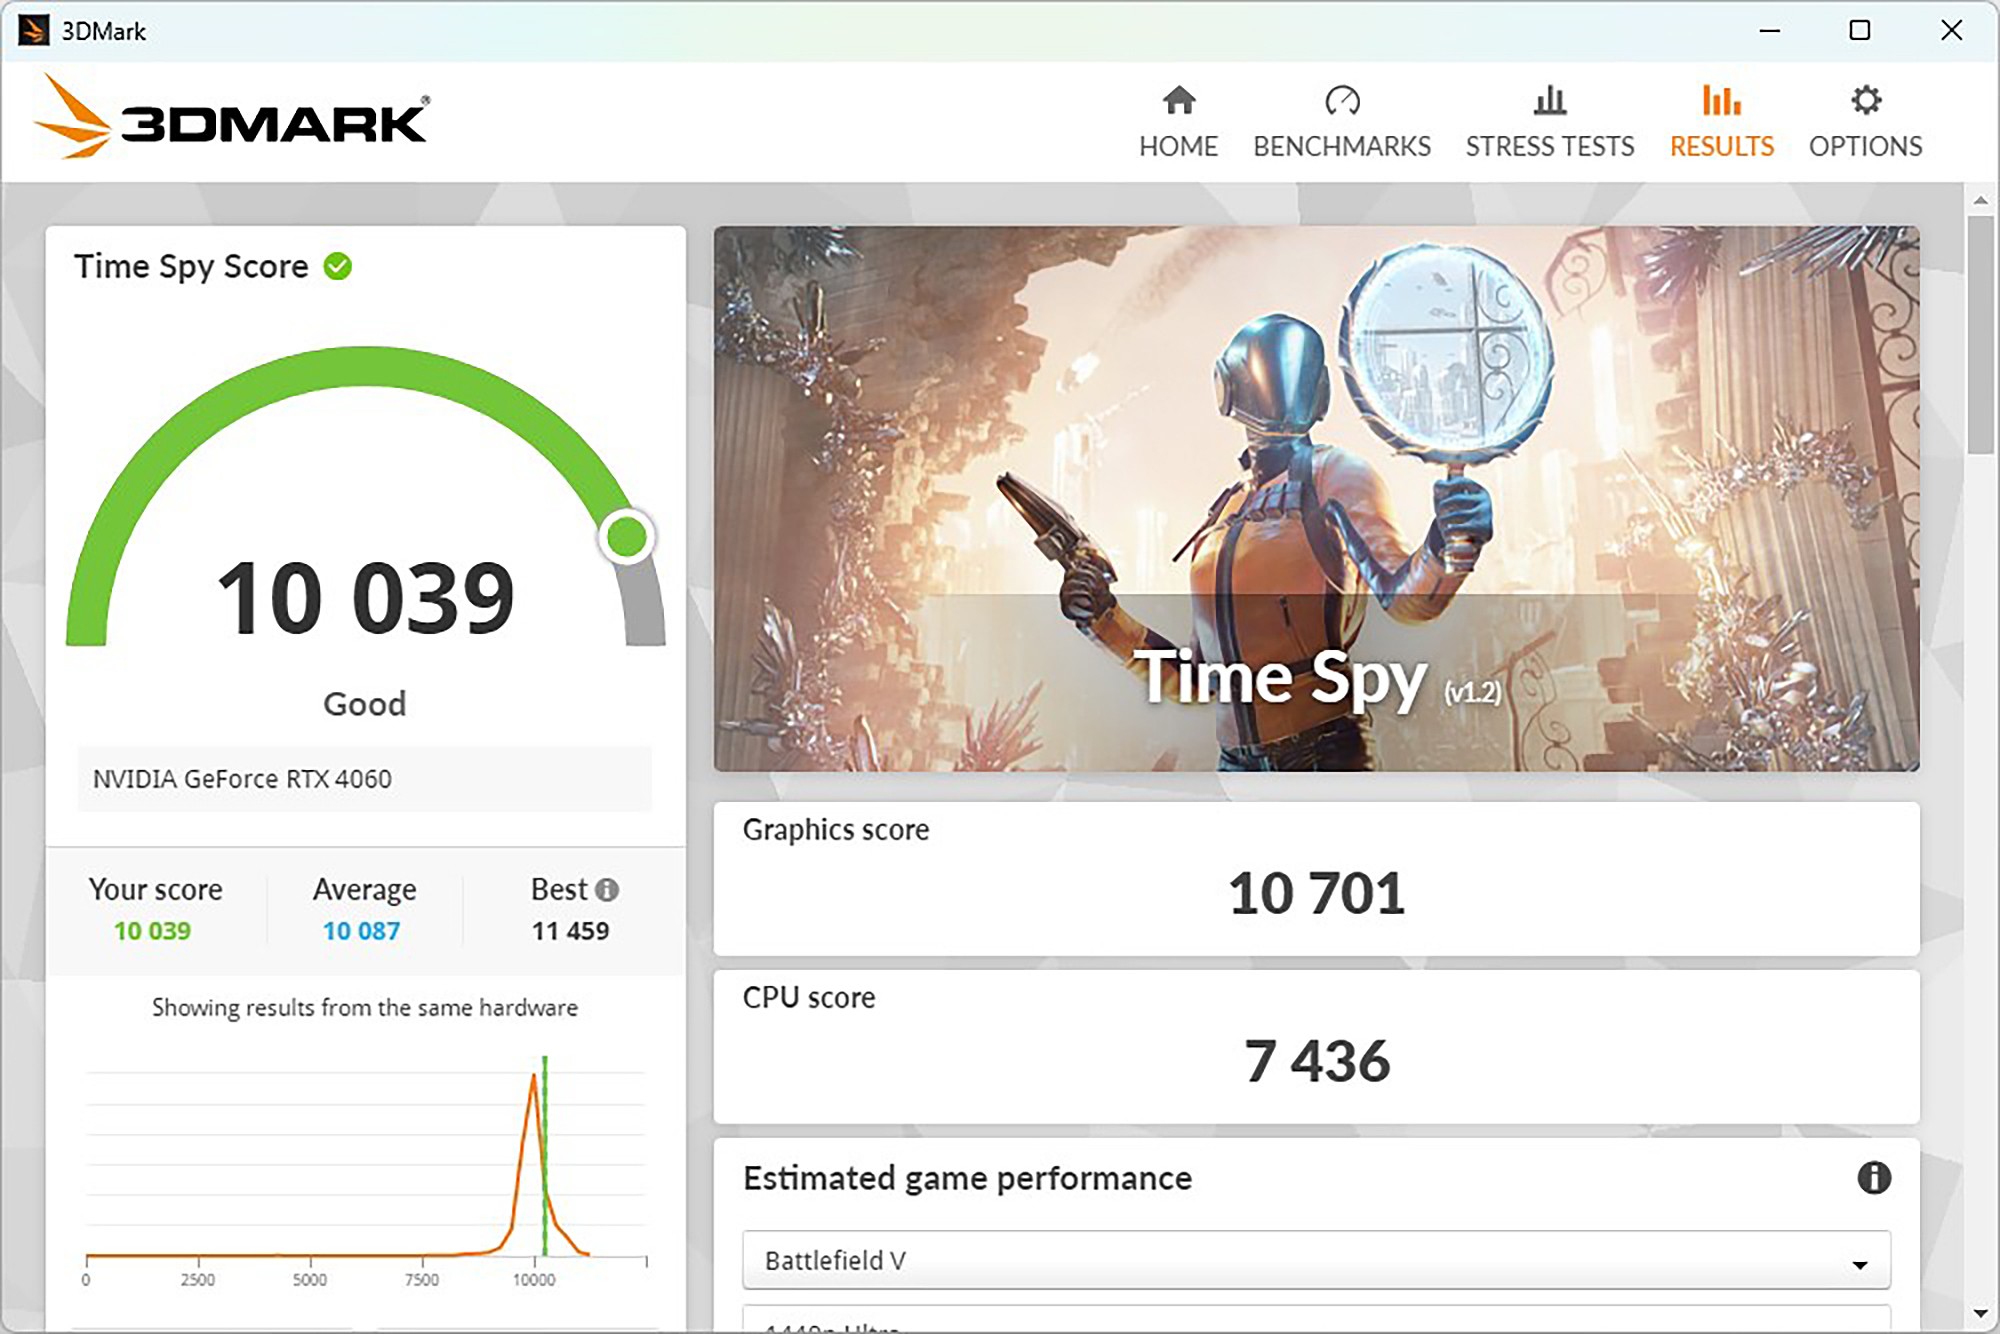Image resolution: width=2000 pixels, height=1334 pixels.
Task: Click the Stress Tests bar chart icon
Action: [x=1549, y=100]
